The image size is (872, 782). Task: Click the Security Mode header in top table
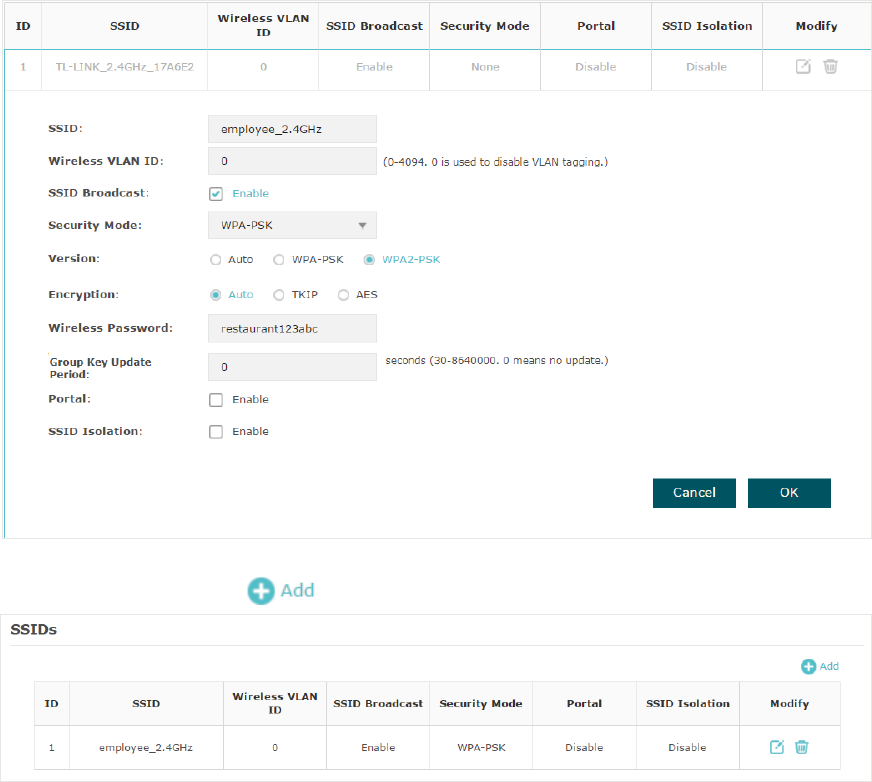tap(485, 26)
